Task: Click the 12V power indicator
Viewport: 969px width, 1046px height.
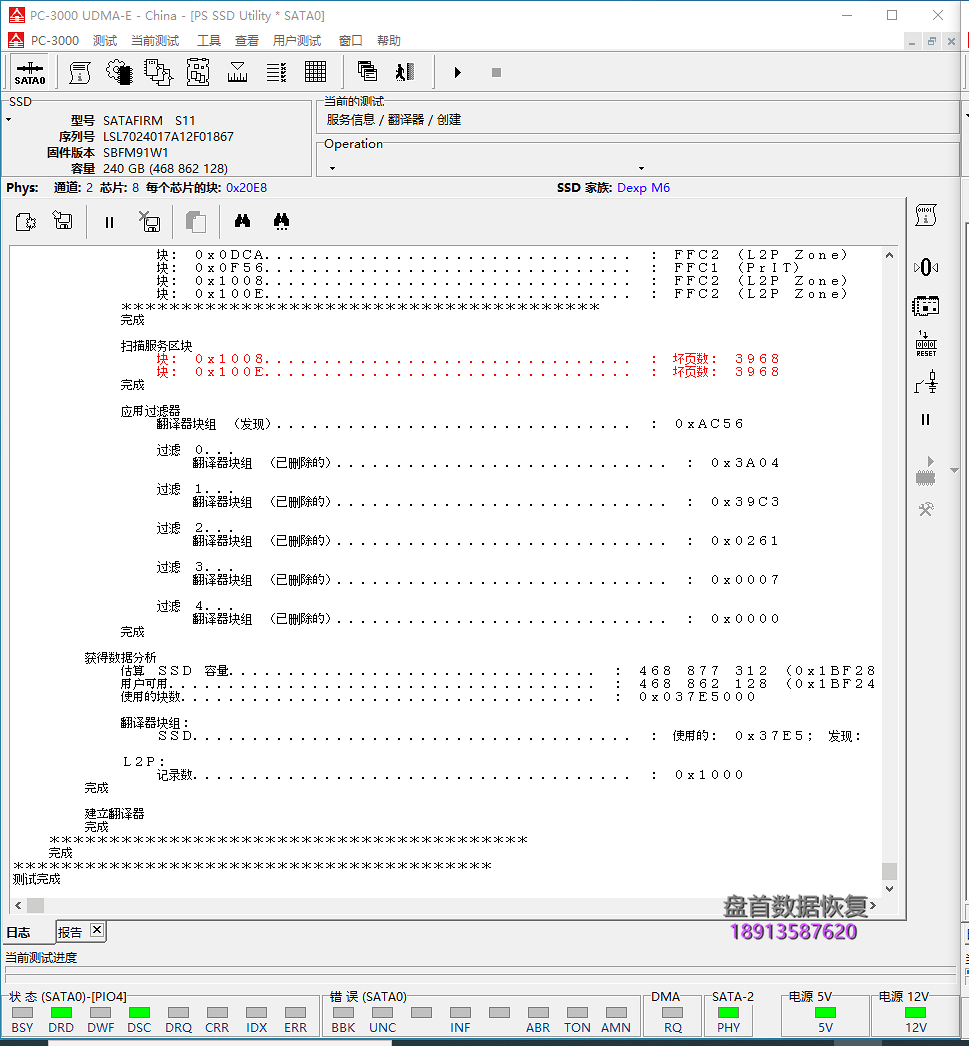Action: (x=916, y=1013)
